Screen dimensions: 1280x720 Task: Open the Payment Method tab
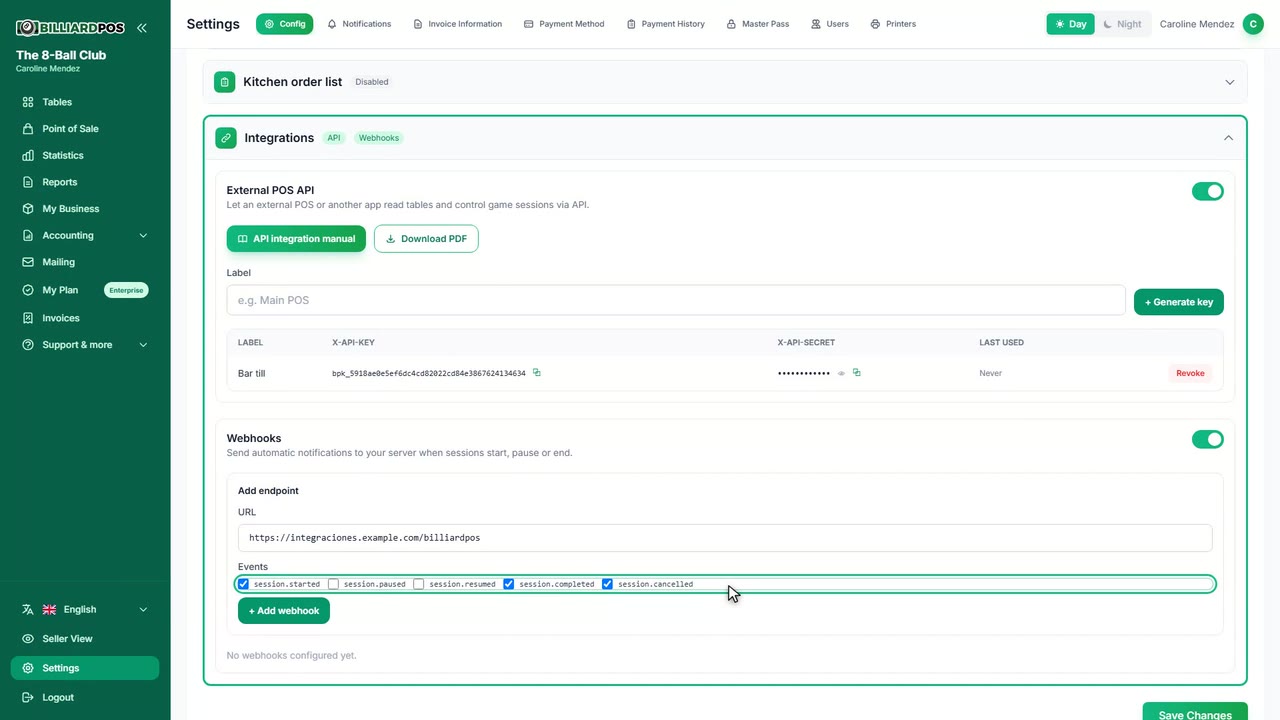(564, 24)
